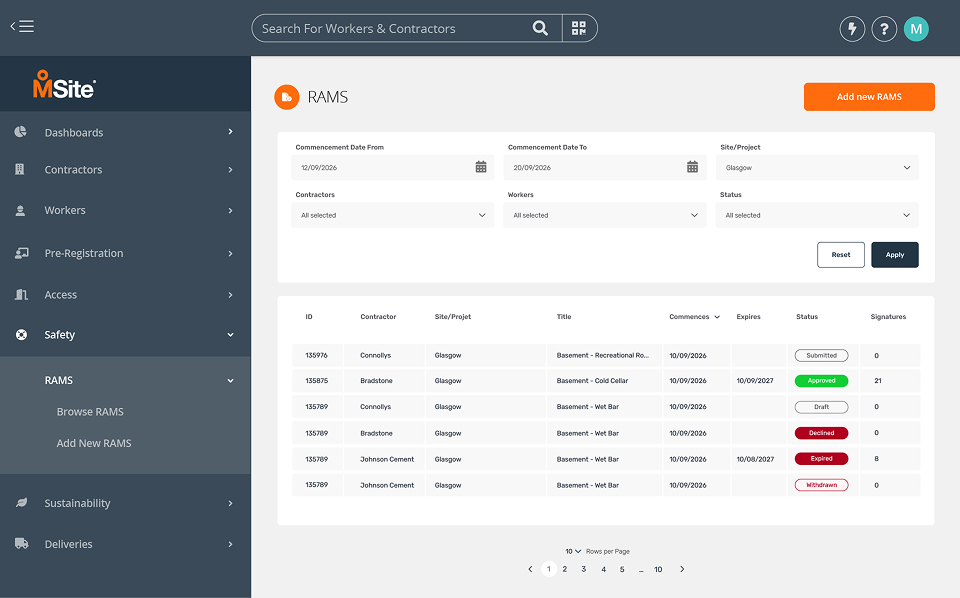
Task: Click the Approved status badge
Action: (821, 381)
